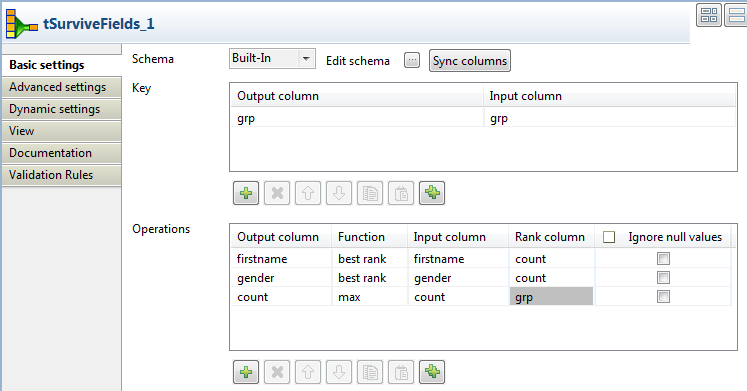This screenshot has height=391, width=747.
Task: Select firstname output column cell in Operations
Action: (x=282, y=259)
